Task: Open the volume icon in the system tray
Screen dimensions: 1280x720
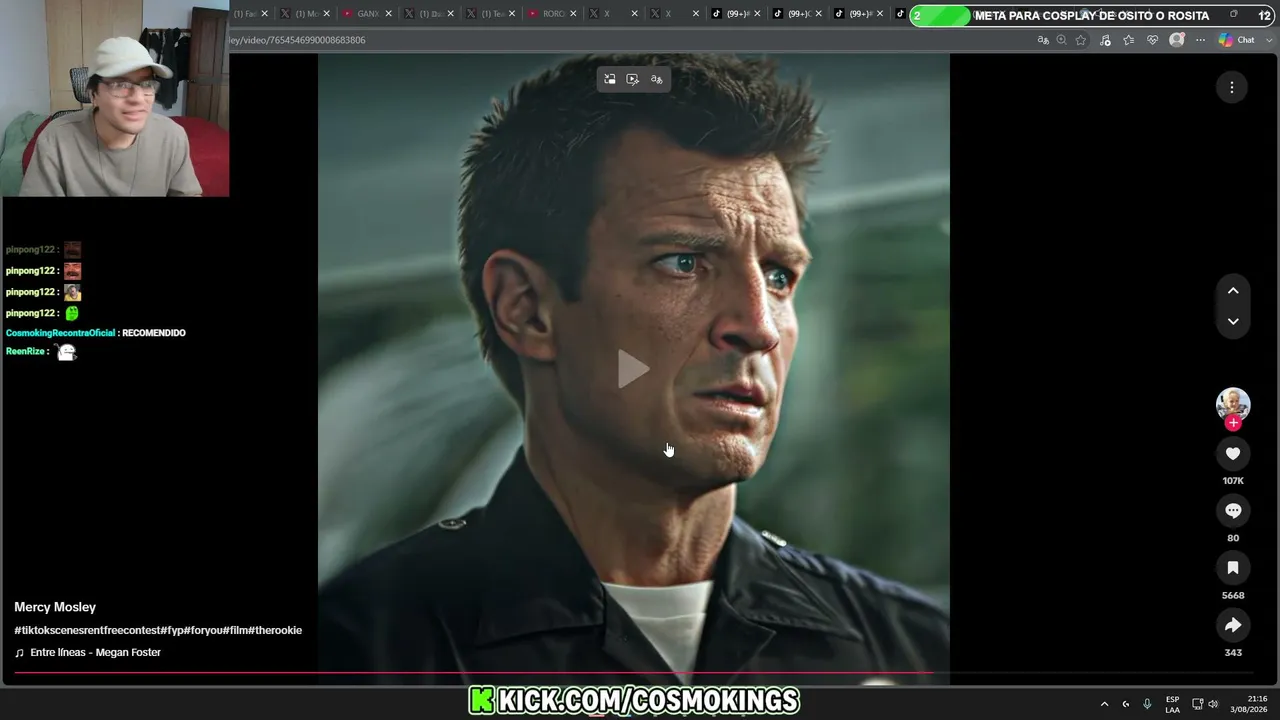Action: pos(1213,704)
